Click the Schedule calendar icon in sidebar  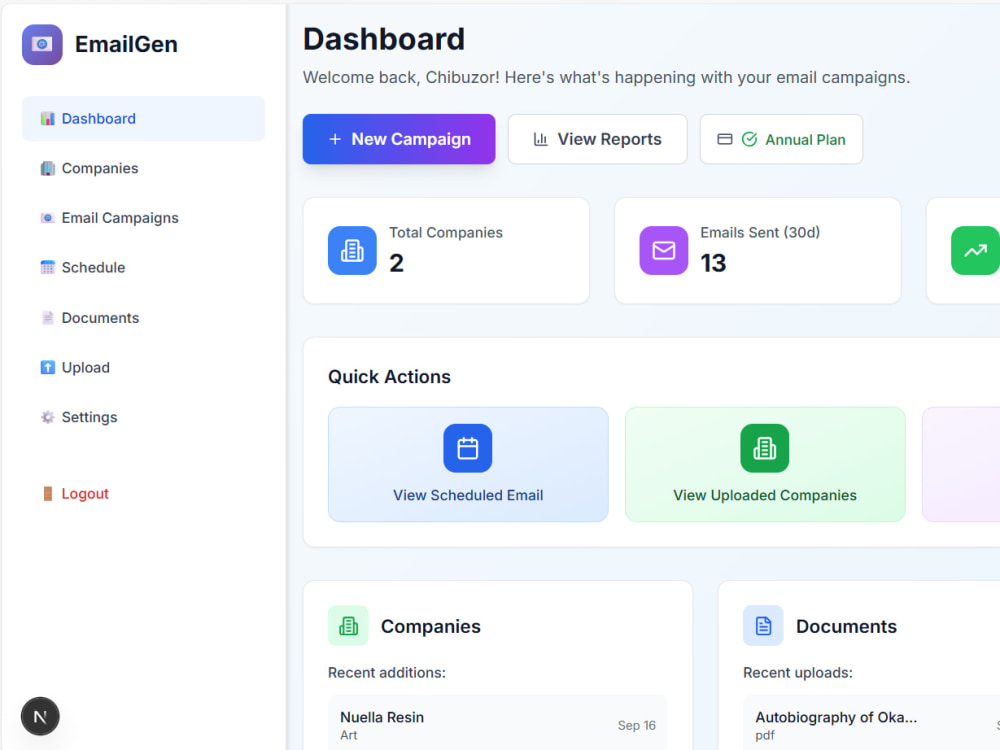click(48, 267)
